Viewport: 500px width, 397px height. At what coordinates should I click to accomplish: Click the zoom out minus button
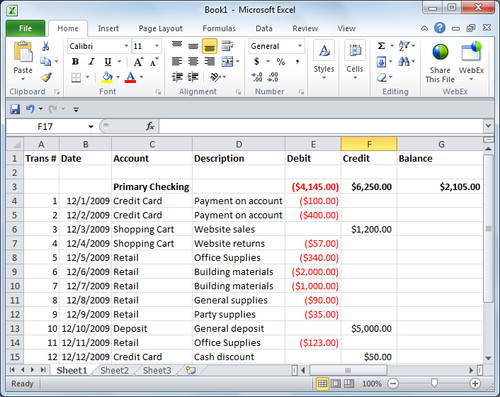click(x=393, y=384)
